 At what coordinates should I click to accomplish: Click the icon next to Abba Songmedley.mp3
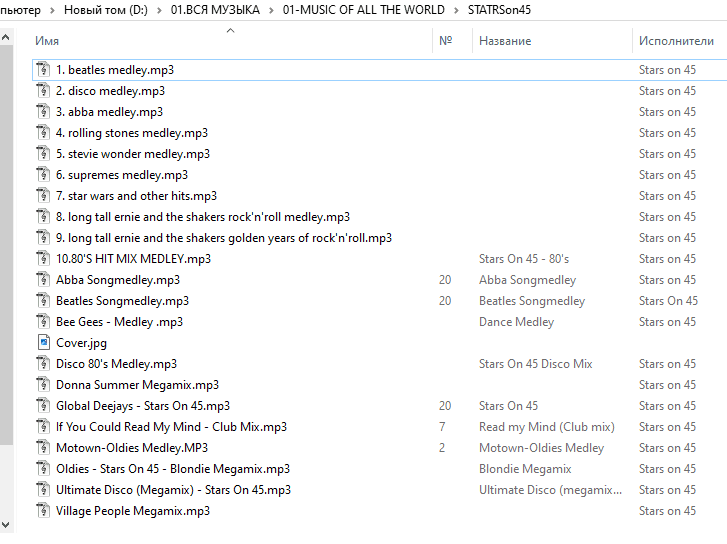click(42, 280)
